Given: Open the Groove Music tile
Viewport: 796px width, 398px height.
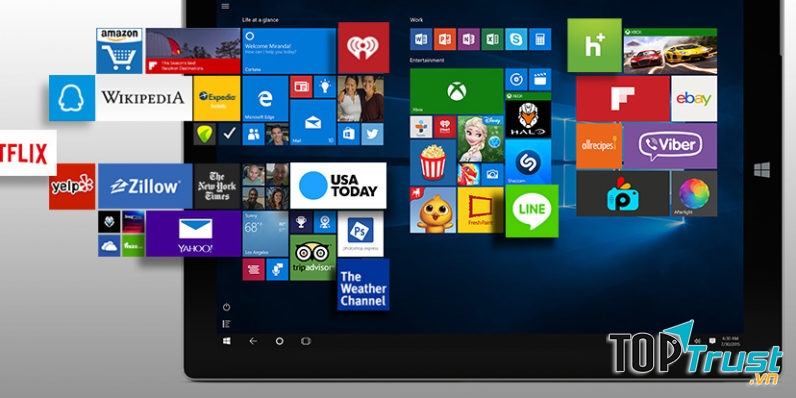Looking at the screenshot, I should pyautogui.click(x=516, y=79).
